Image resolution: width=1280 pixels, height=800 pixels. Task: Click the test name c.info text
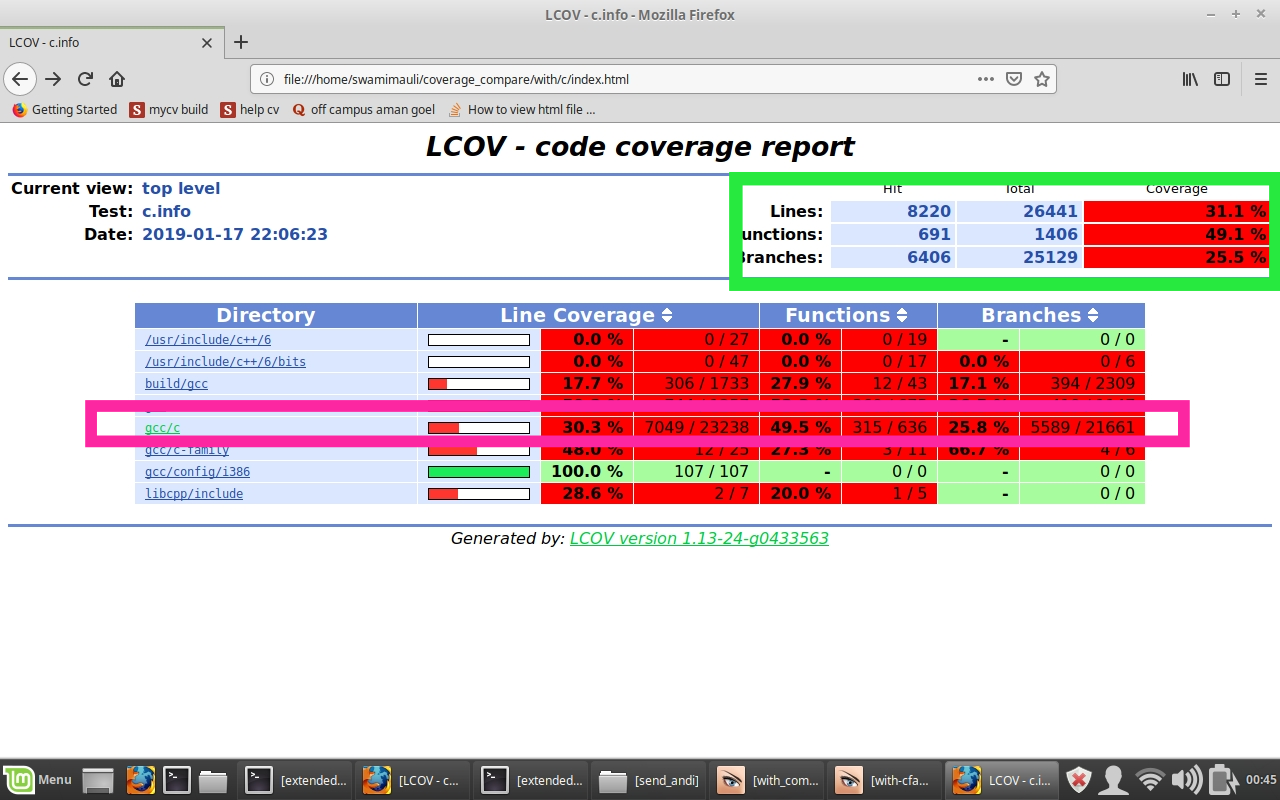pyautogui.click(x=166, y=211)
